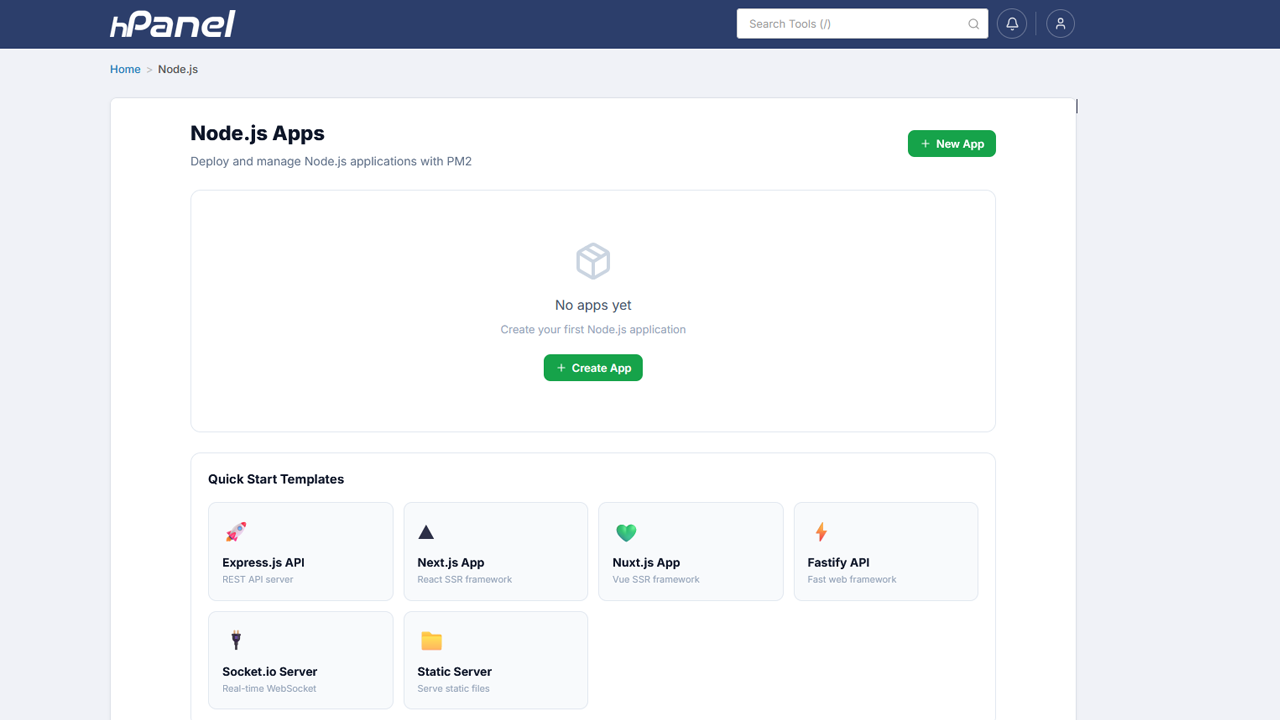Go to Home via breadcrumb
Image resolution: width=1280 pixels, height=720 pixels.
(125, 69)
